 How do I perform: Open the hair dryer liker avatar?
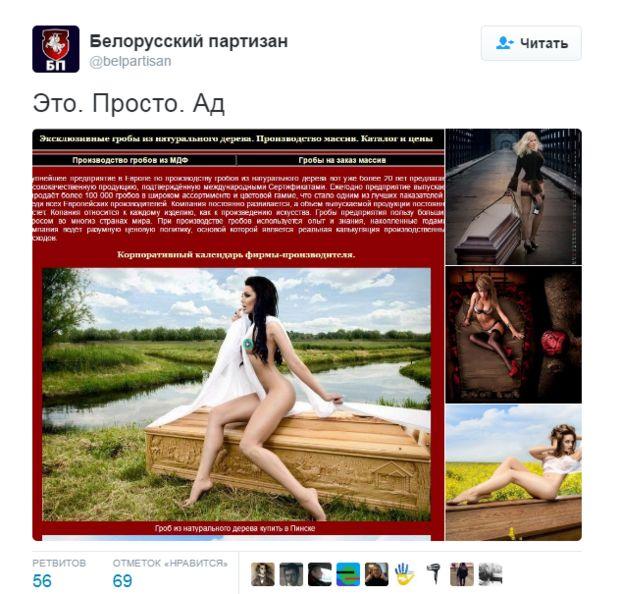tap(433, 574)
